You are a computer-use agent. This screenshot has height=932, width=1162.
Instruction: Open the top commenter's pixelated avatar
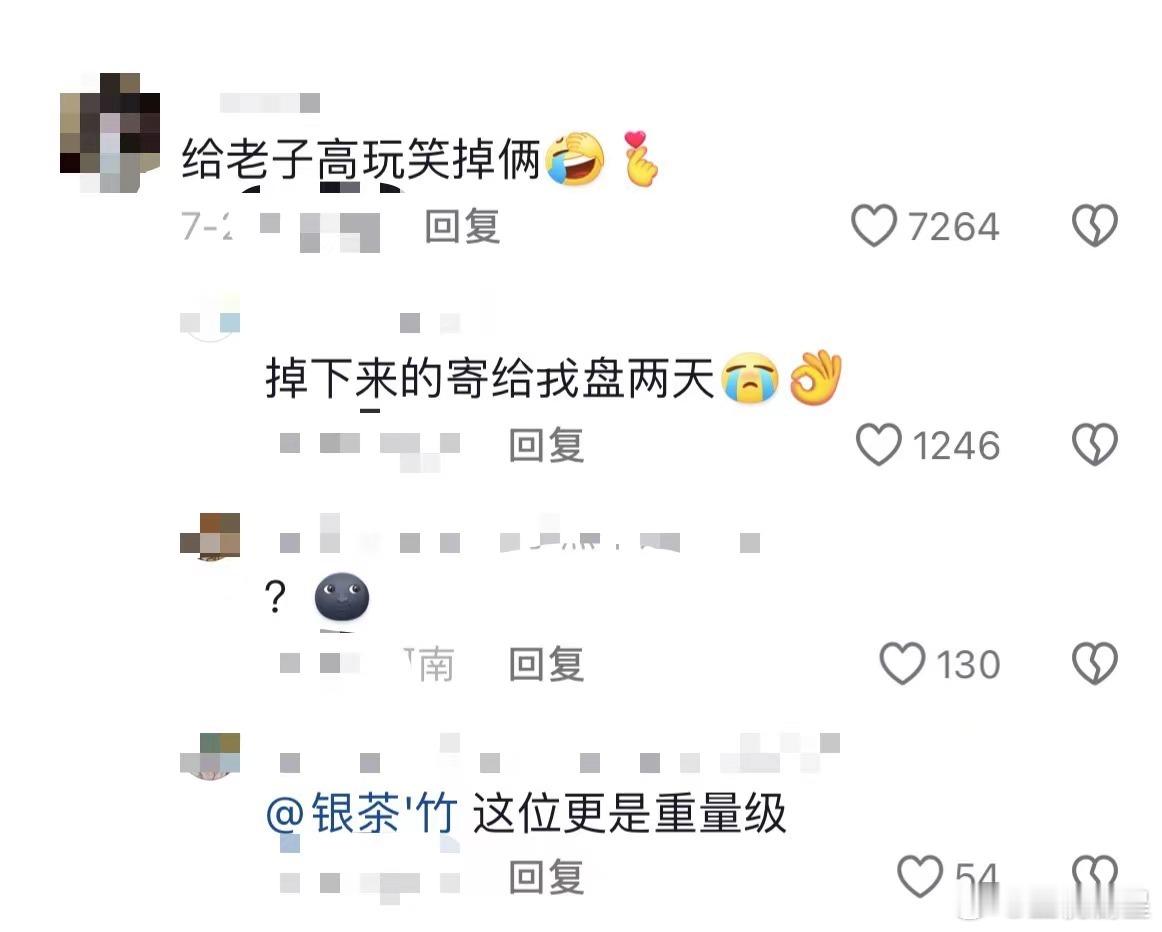tap(110, 133)
